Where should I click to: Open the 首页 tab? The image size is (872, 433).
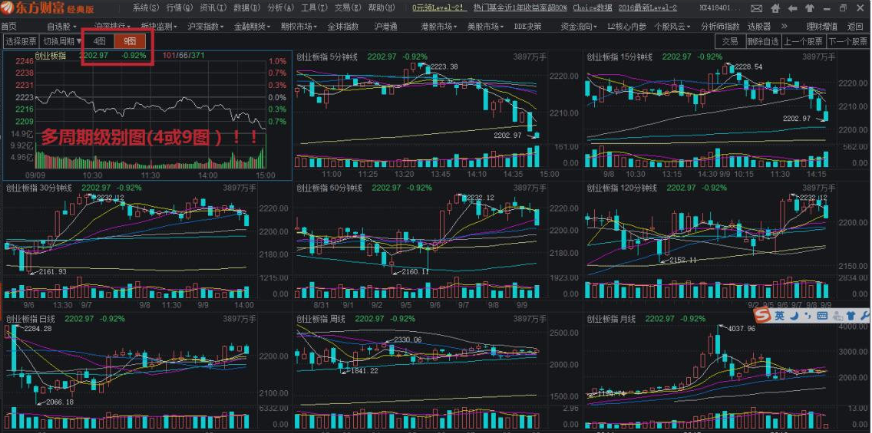[x=10, y=25]
